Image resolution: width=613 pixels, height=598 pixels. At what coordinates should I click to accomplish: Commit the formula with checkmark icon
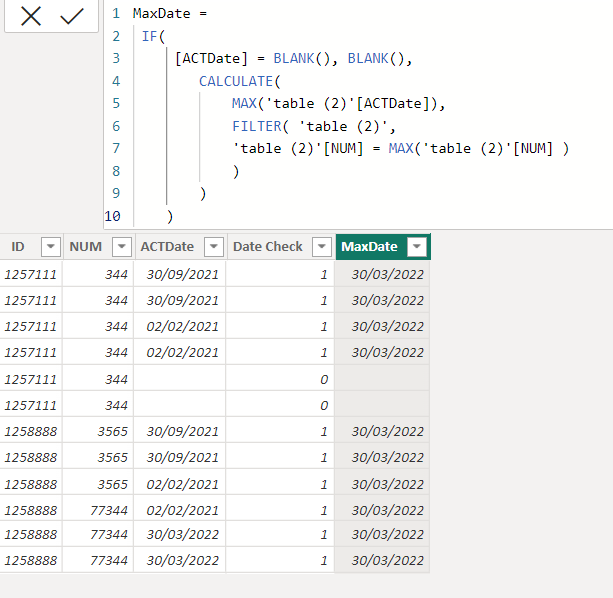[x=72, y=16]
